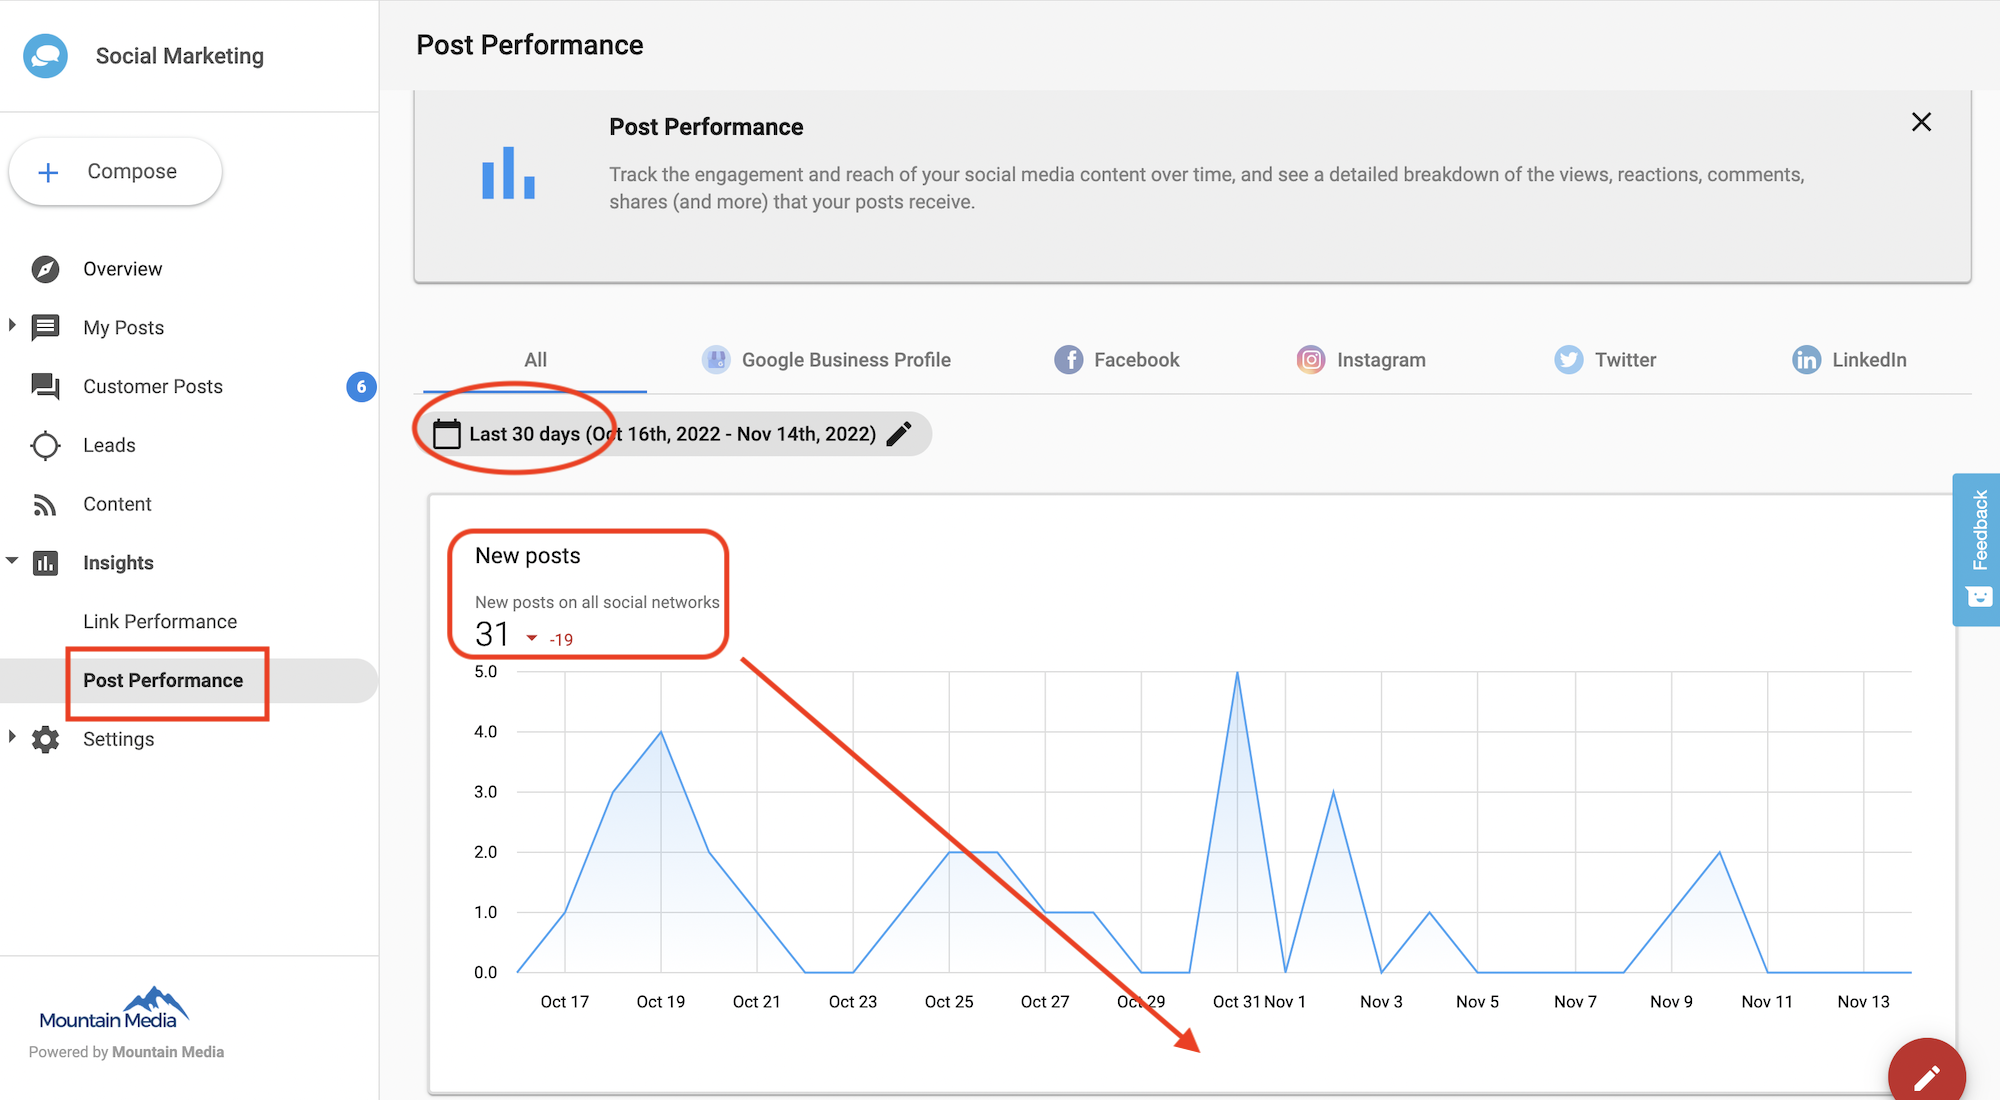Select Post Performance under Insights
The image size is (2000, 1100).
coord(163,681)
